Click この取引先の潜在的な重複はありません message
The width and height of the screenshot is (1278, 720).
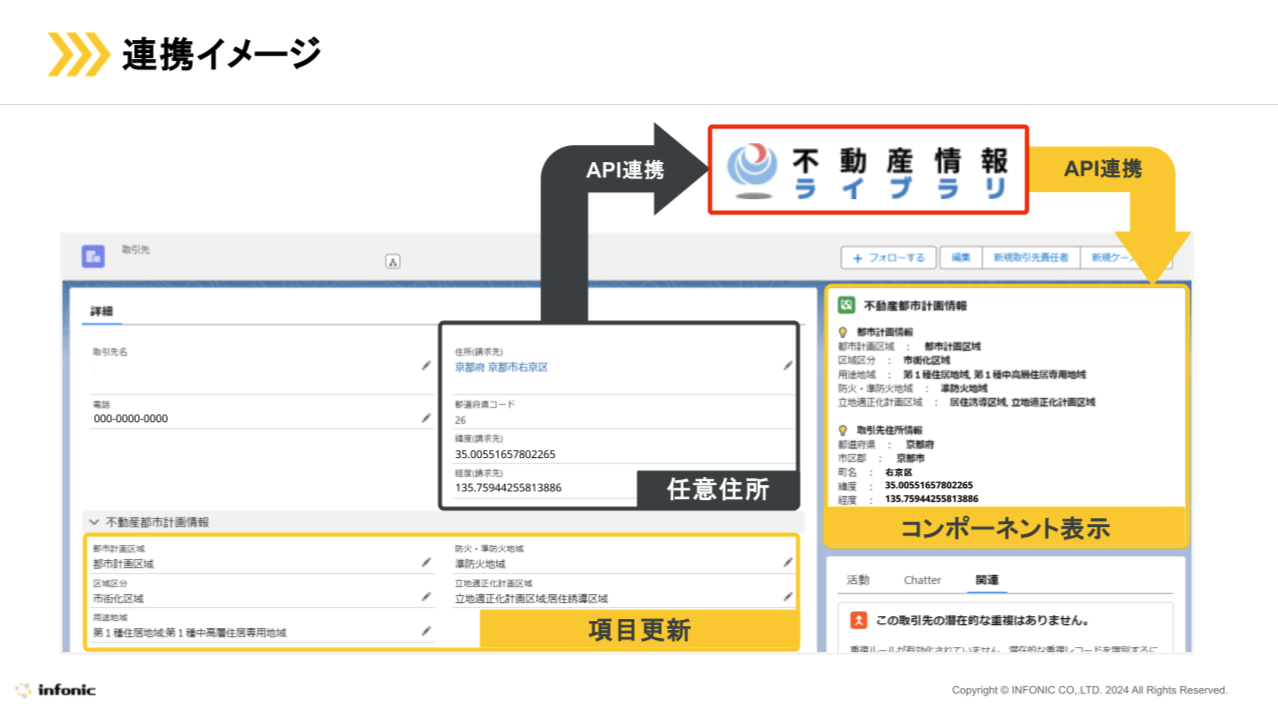982,621
